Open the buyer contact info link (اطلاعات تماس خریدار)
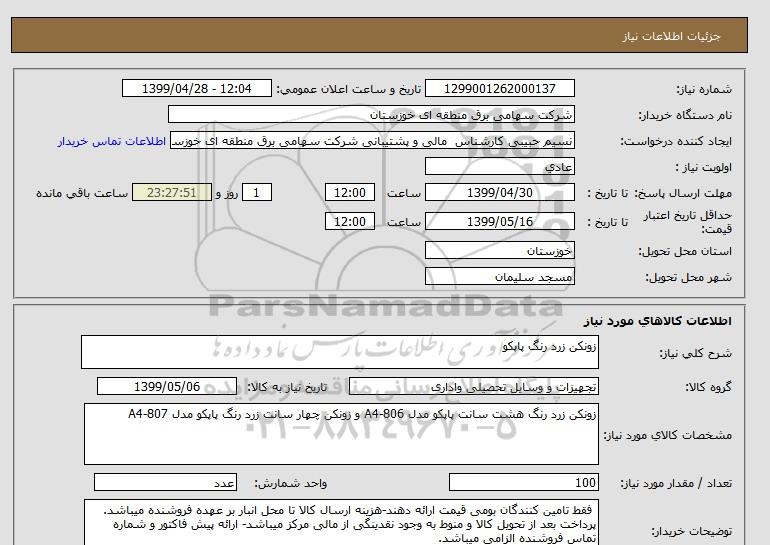 [113, 142]
